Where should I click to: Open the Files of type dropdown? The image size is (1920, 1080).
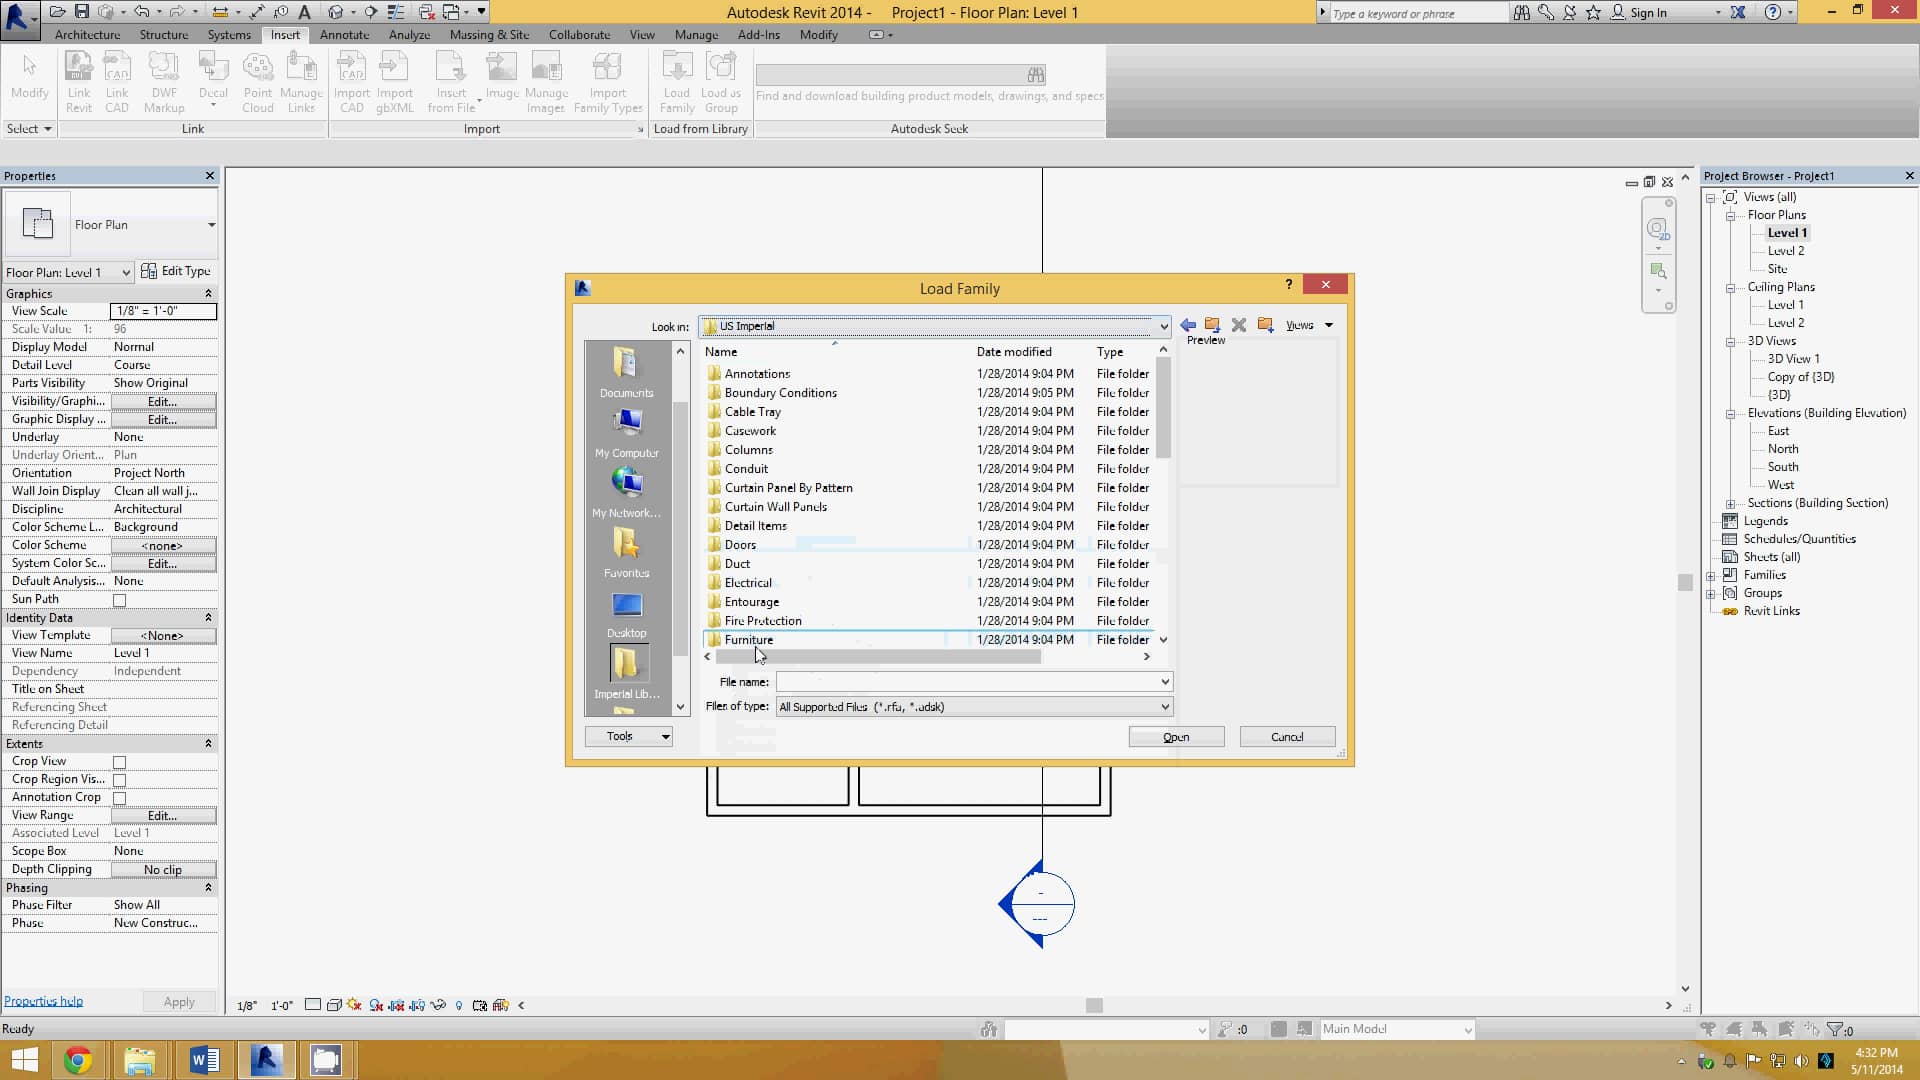[1162, 706]
